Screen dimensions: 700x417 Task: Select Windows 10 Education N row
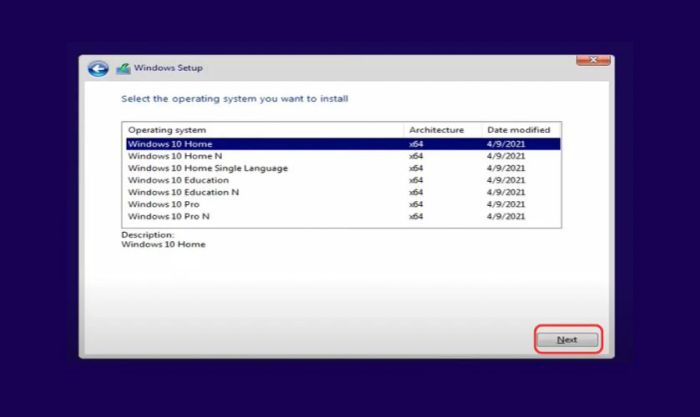tap(343, 192)
